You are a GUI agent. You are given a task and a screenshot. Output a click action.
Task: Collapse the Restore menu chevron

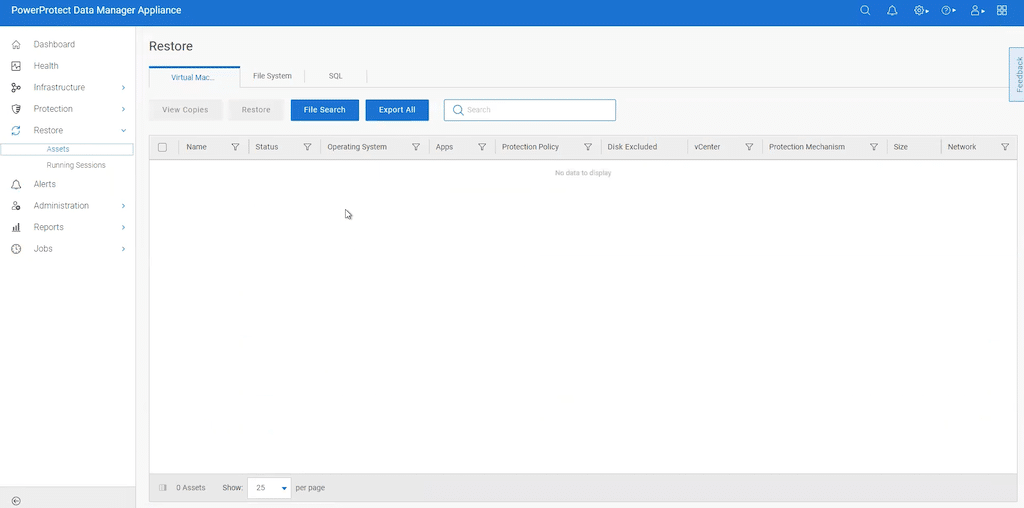pos(123,131)
